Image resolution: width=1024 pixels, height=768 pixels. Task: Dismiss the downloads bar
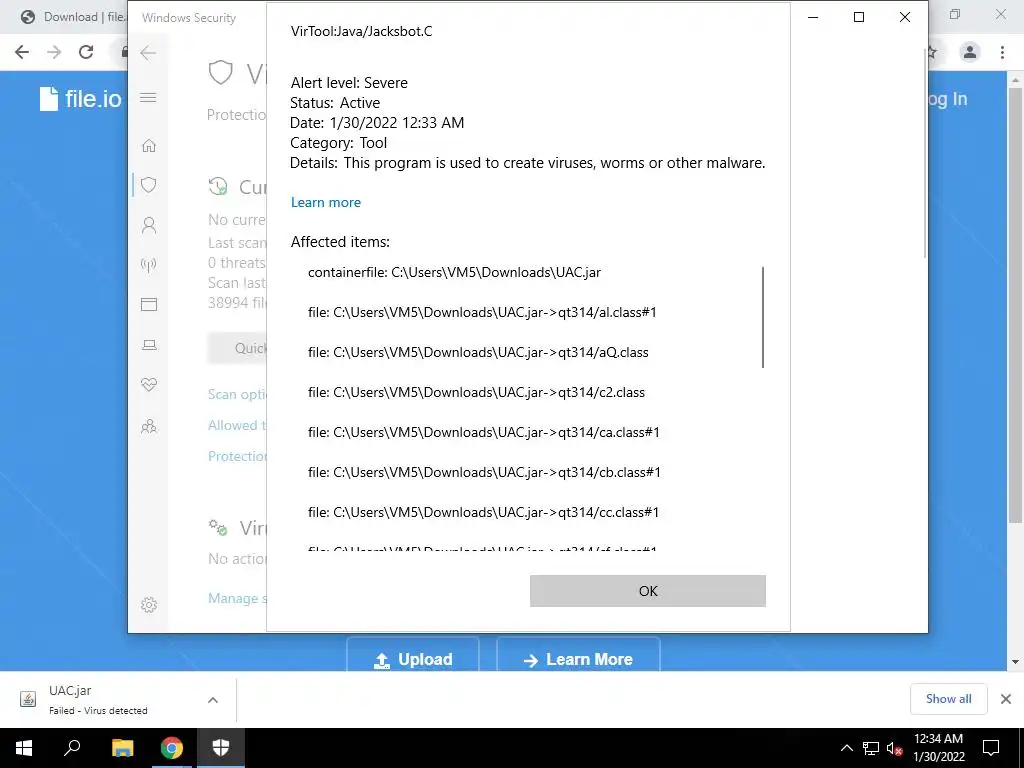point(1006,699)
